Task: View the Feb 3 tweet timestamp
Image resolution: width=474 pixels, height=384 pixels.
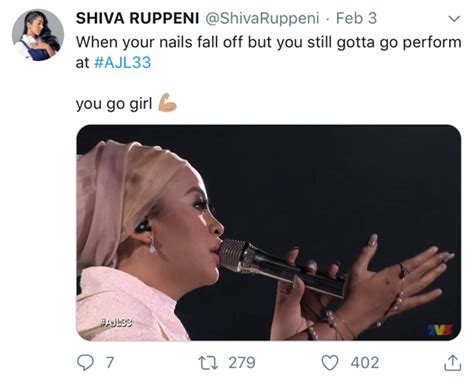Action: 356,18
